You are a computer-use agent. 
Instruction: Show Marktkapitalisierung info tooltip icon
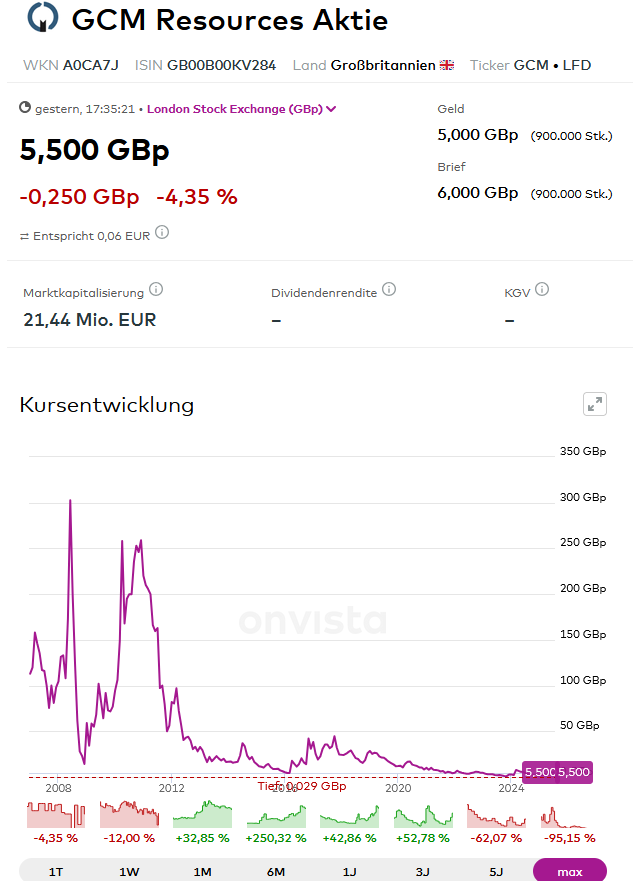(156, 290)
